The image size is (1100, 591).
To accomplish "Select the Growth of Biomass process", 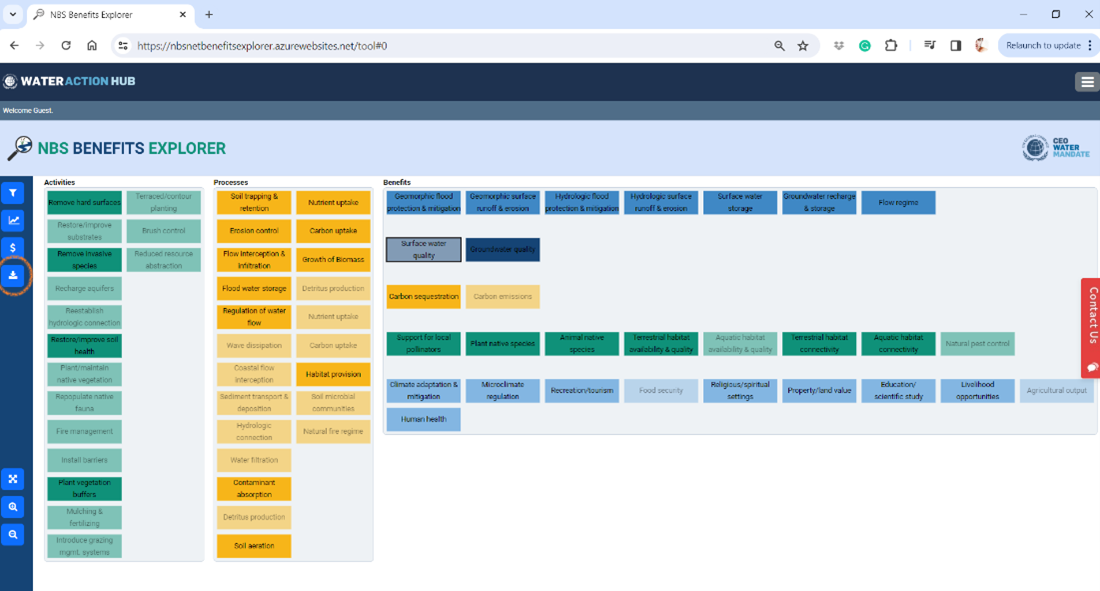I will click(333, 260).
